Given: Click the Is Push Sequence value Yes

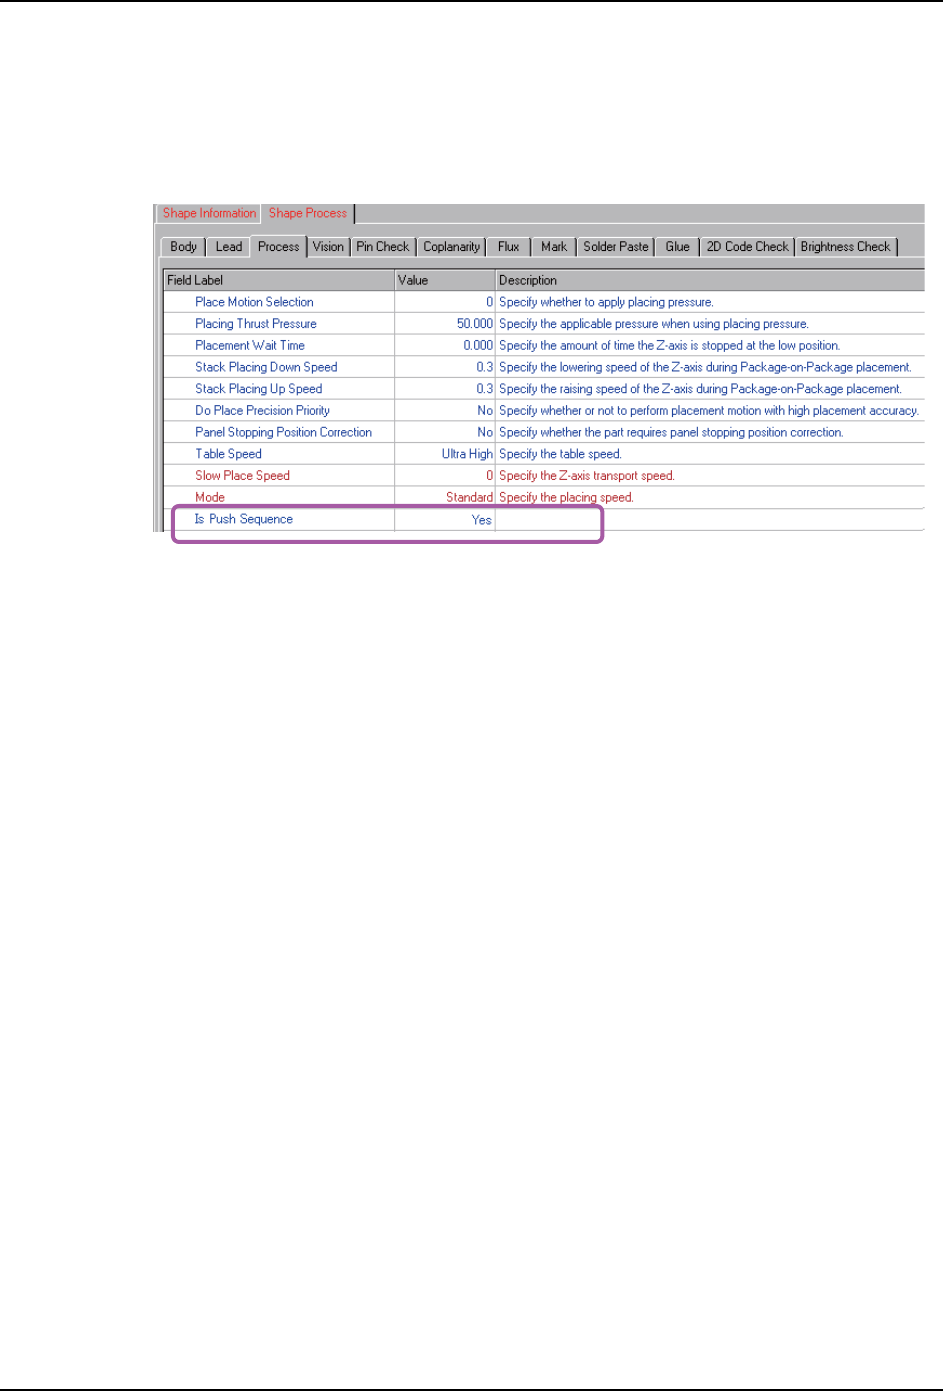Looking at the screenshot, I should coord(482,520).
